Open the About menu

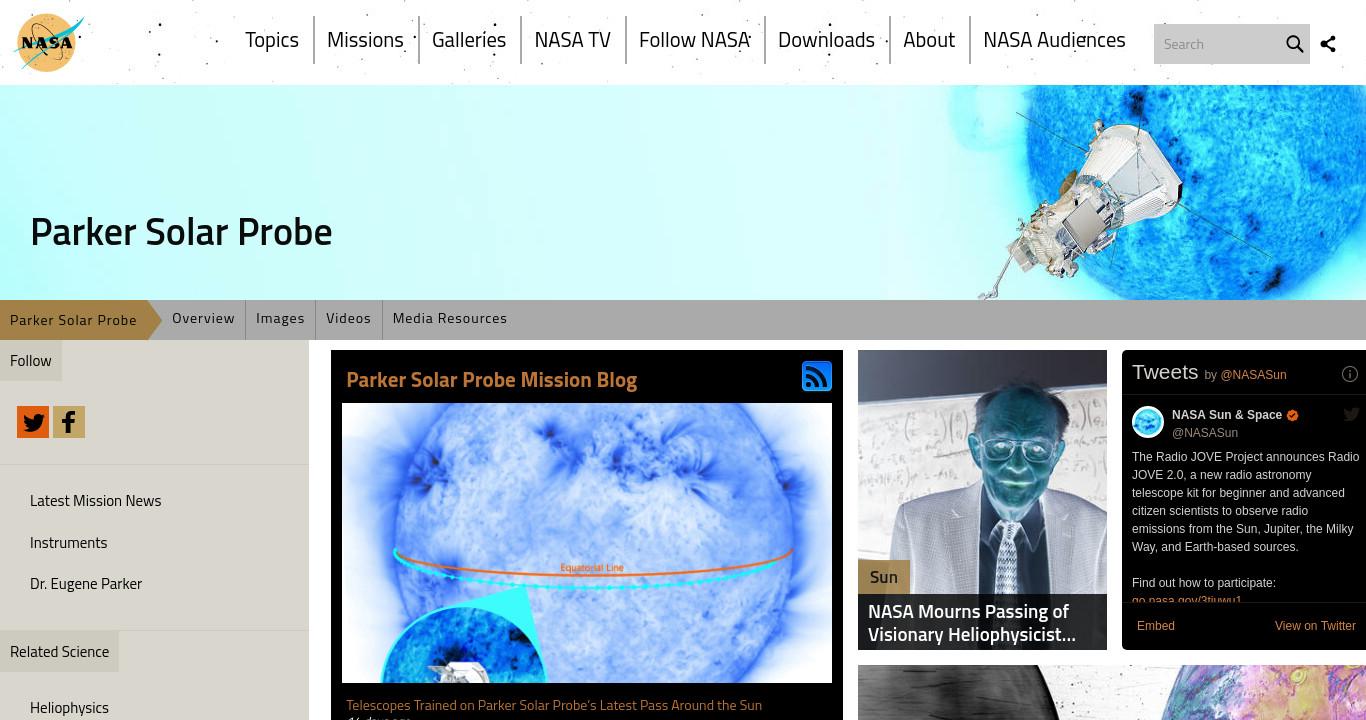[x=929, y=40]
